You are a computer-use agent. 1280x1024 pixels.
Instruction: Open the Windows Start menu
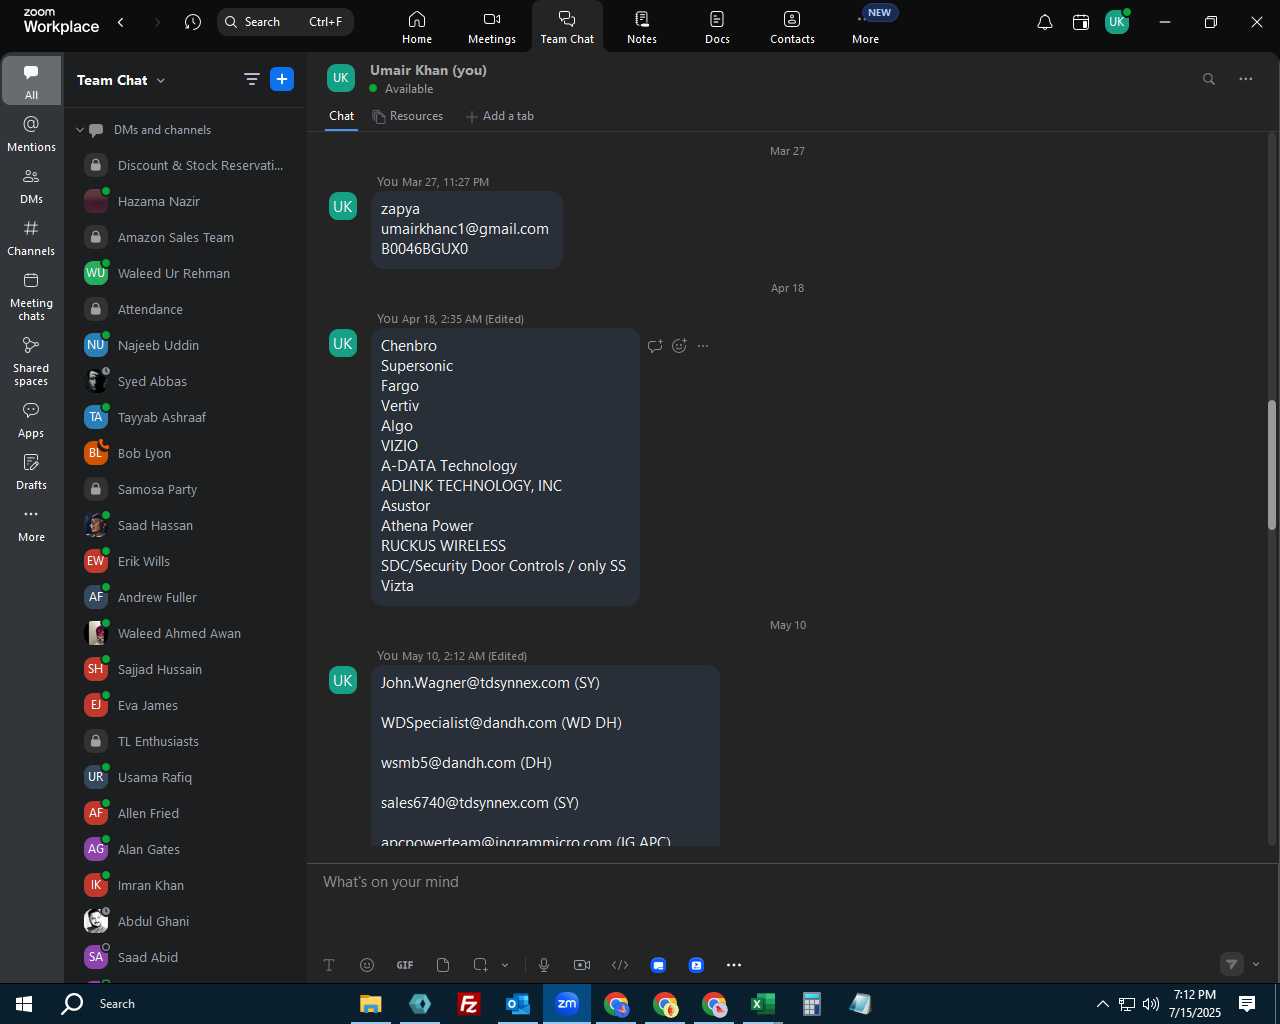tap(24, 1004)
